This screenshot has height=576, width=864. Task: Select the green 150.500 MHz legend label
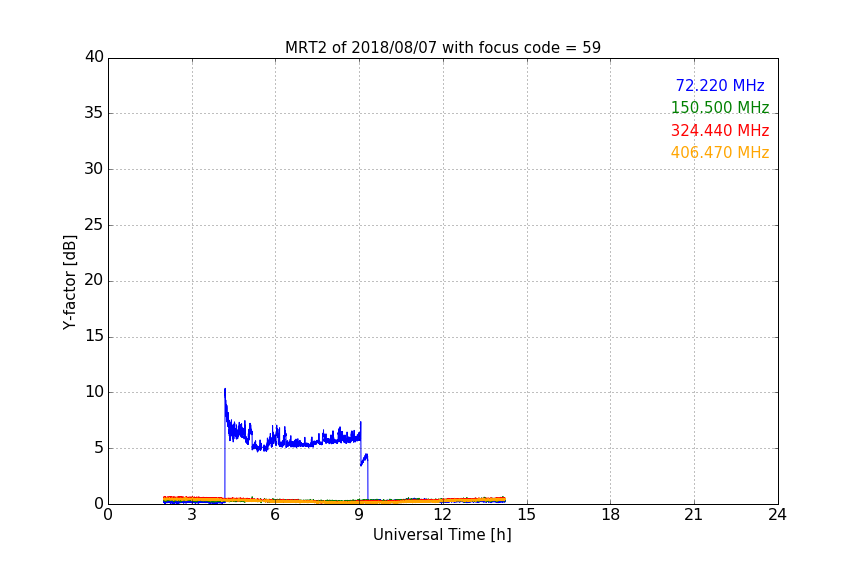click(720, 107)
